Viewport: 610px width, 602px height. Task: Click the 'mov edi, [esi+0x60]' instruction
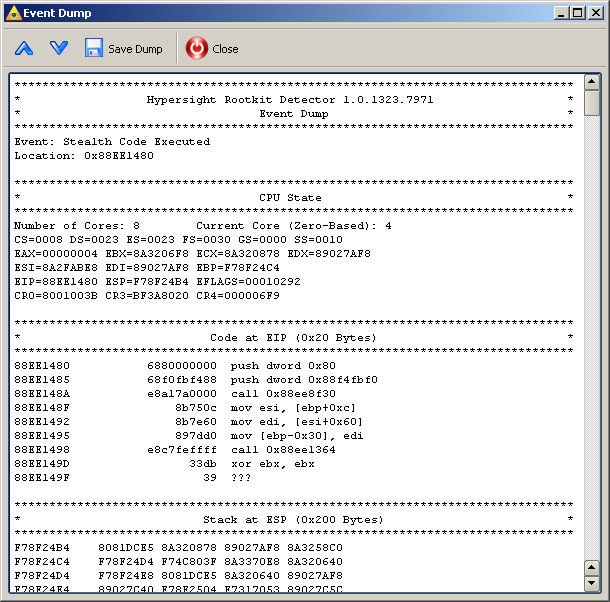(x=297, y=422)
